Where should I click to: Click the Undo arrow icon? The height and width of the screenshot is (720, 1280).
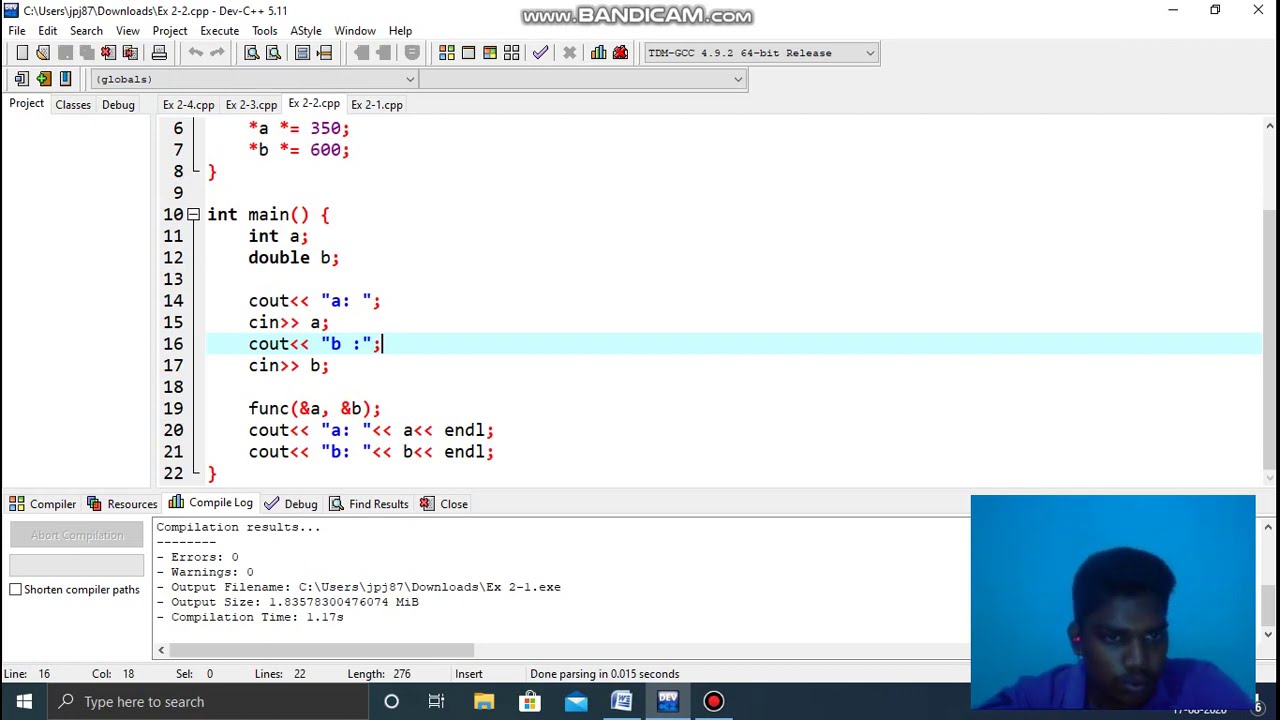pos(196,53)
